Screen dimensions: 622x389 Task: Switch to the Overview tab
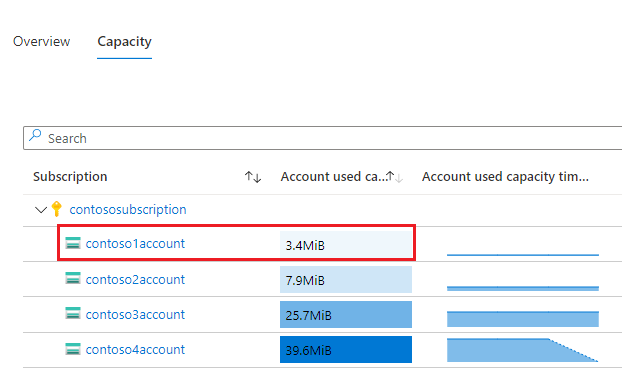pyautogui.click(x=42, y=41)
